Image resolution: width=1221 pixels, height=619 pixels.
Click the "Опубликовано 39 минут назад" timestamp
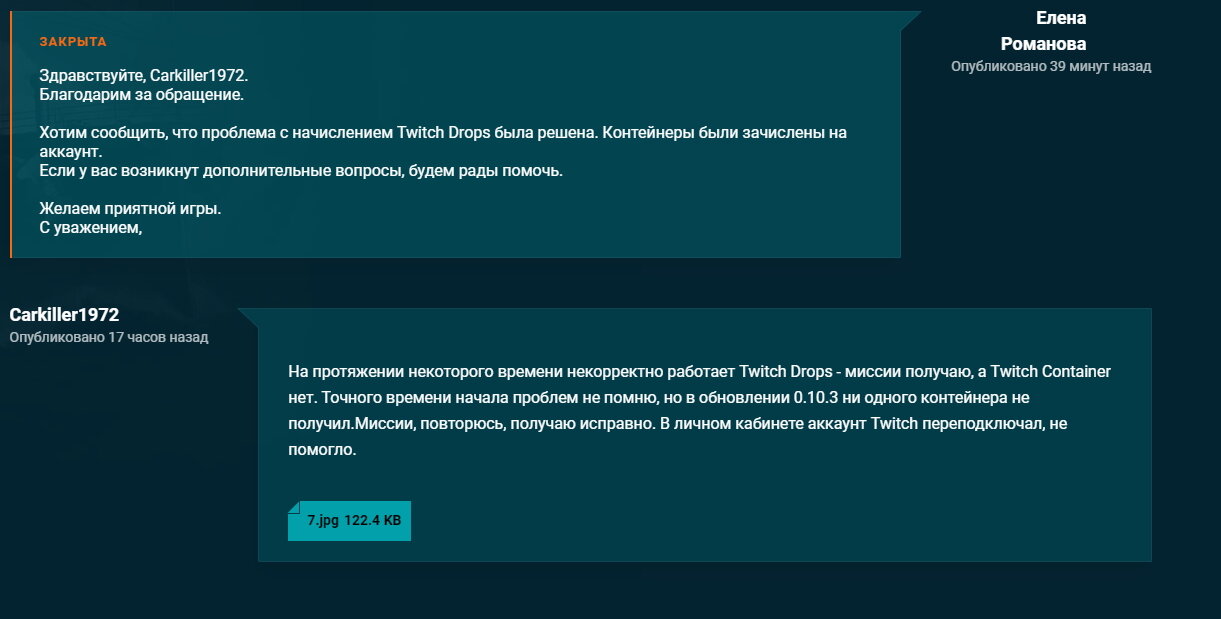(x=1051, y=67)
